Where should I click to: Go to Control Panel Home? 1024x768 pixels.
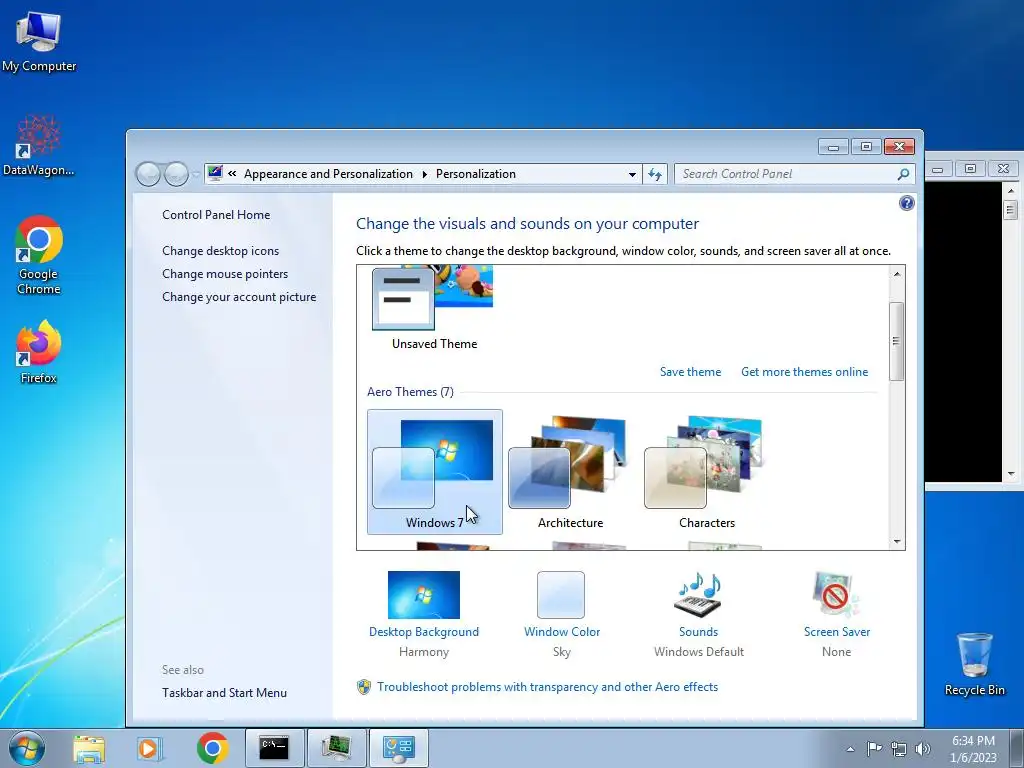[x=216, y=215]
